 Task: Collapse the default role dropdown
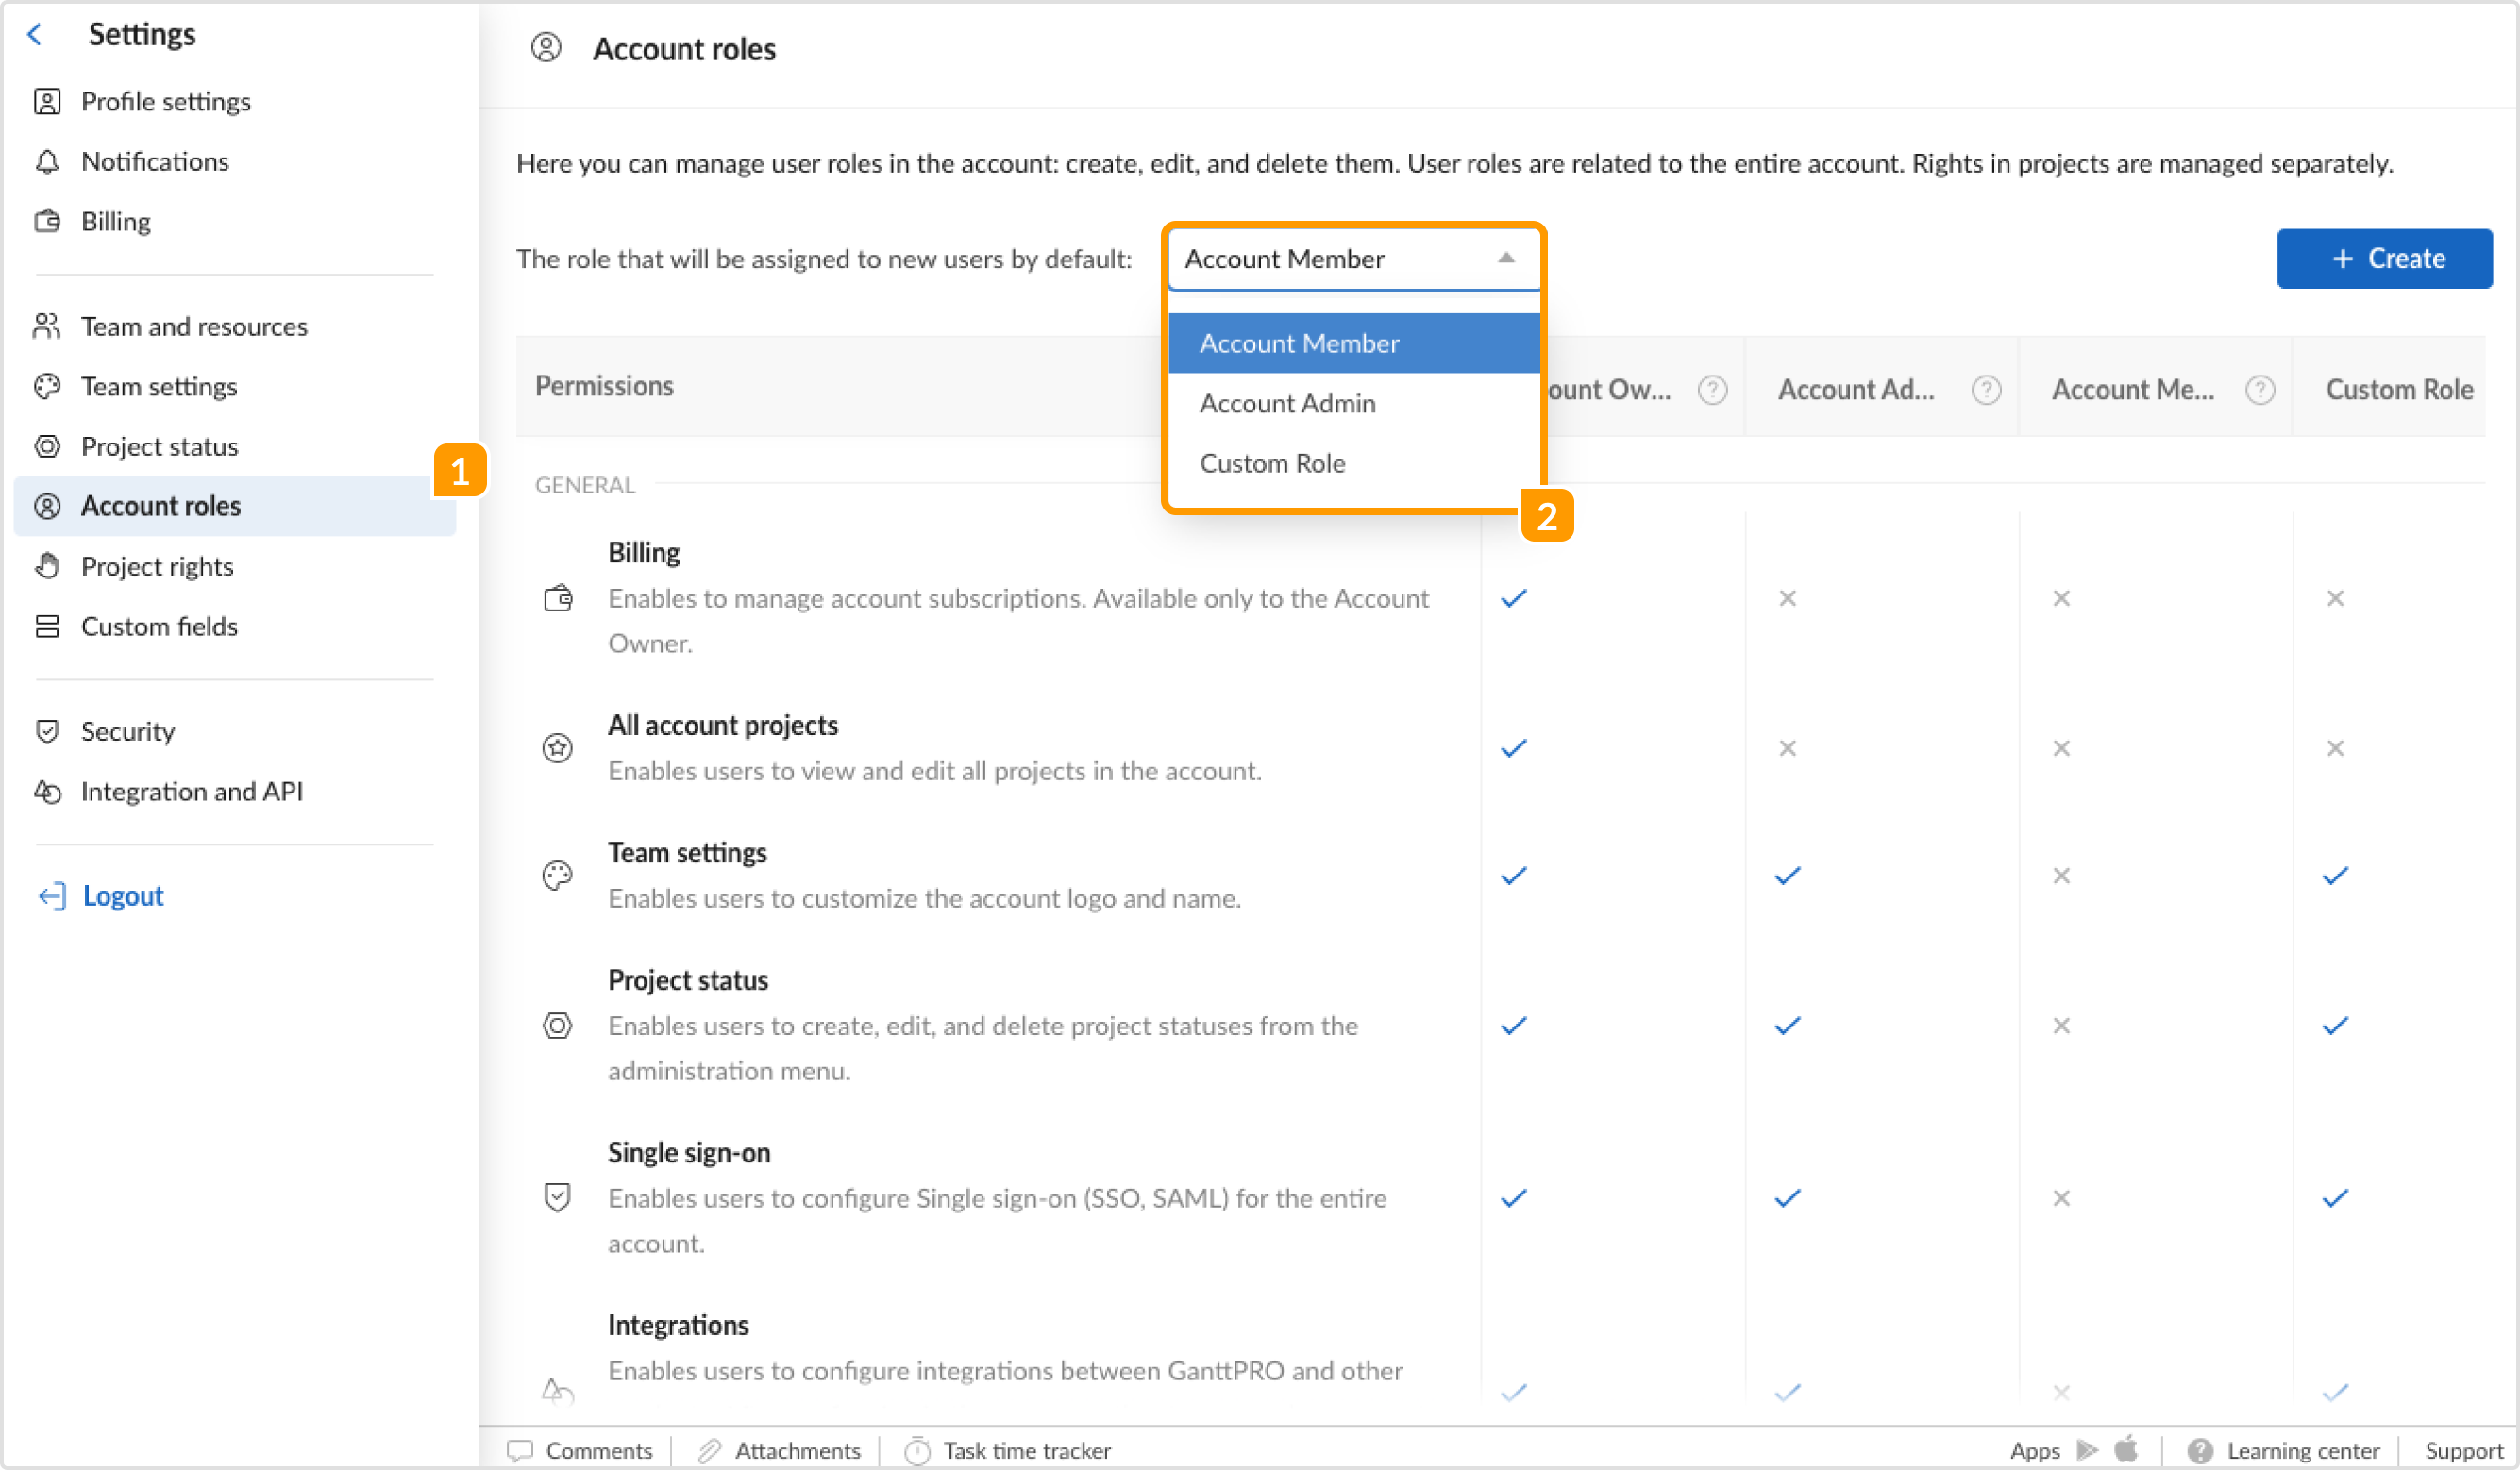click(x=1506, y=259)
